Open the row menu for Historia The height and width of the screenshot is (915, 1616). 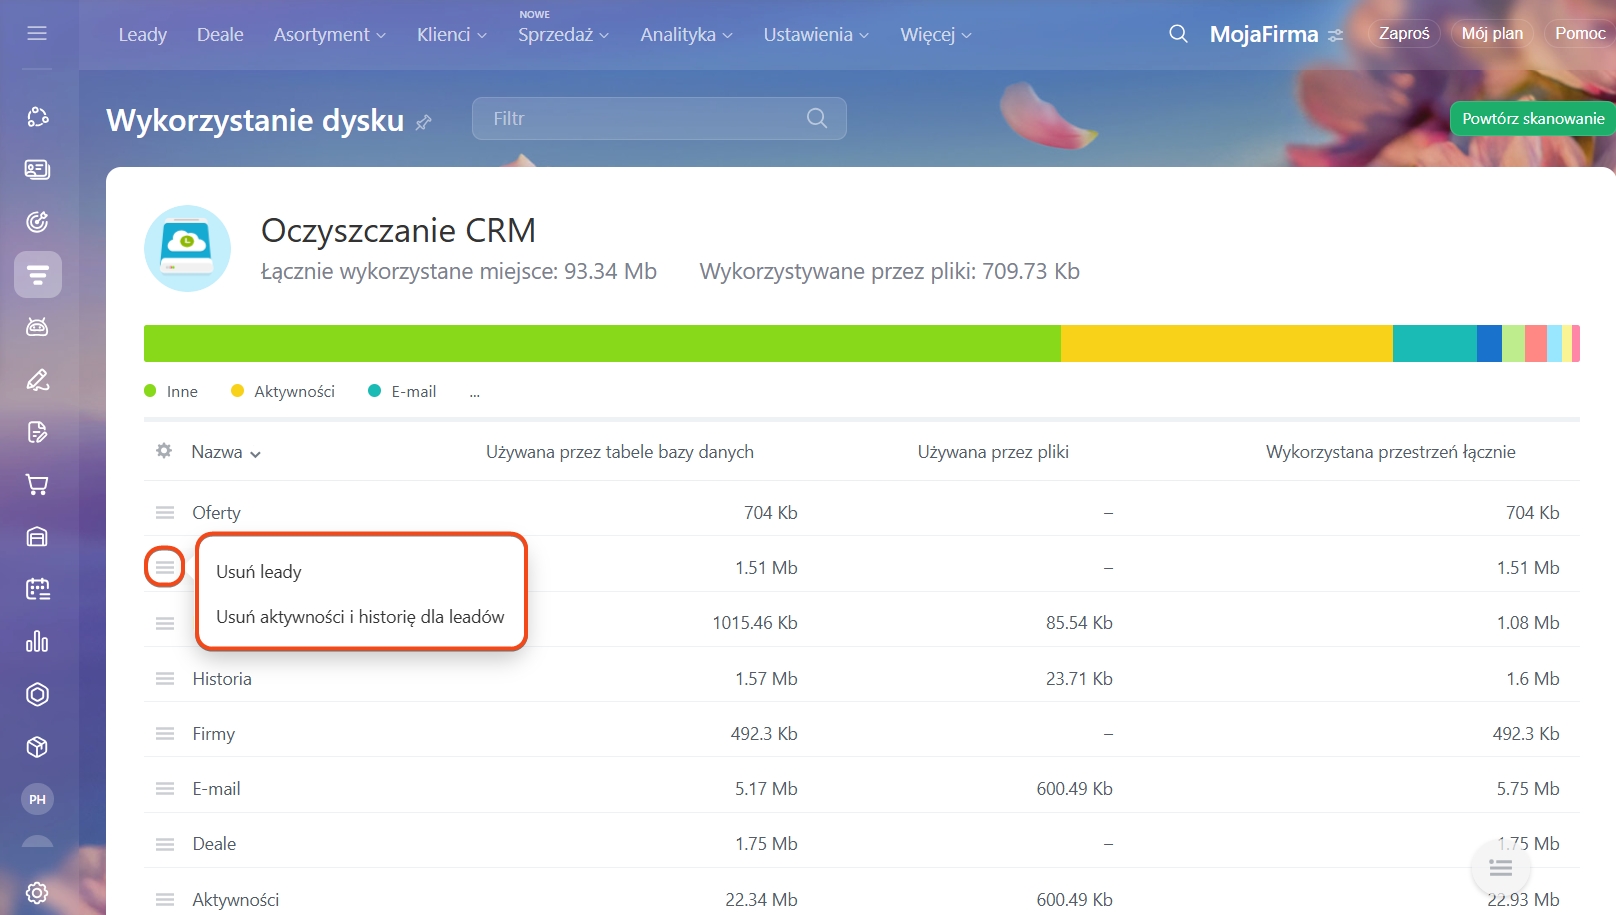click(x=165, y=678)
